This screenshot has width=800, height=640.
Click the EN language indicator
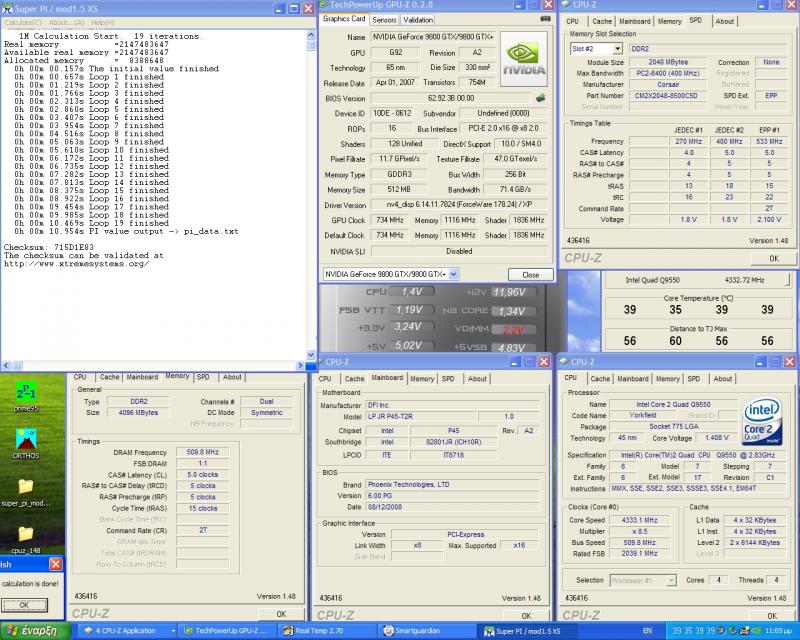(x=647, y=631)
